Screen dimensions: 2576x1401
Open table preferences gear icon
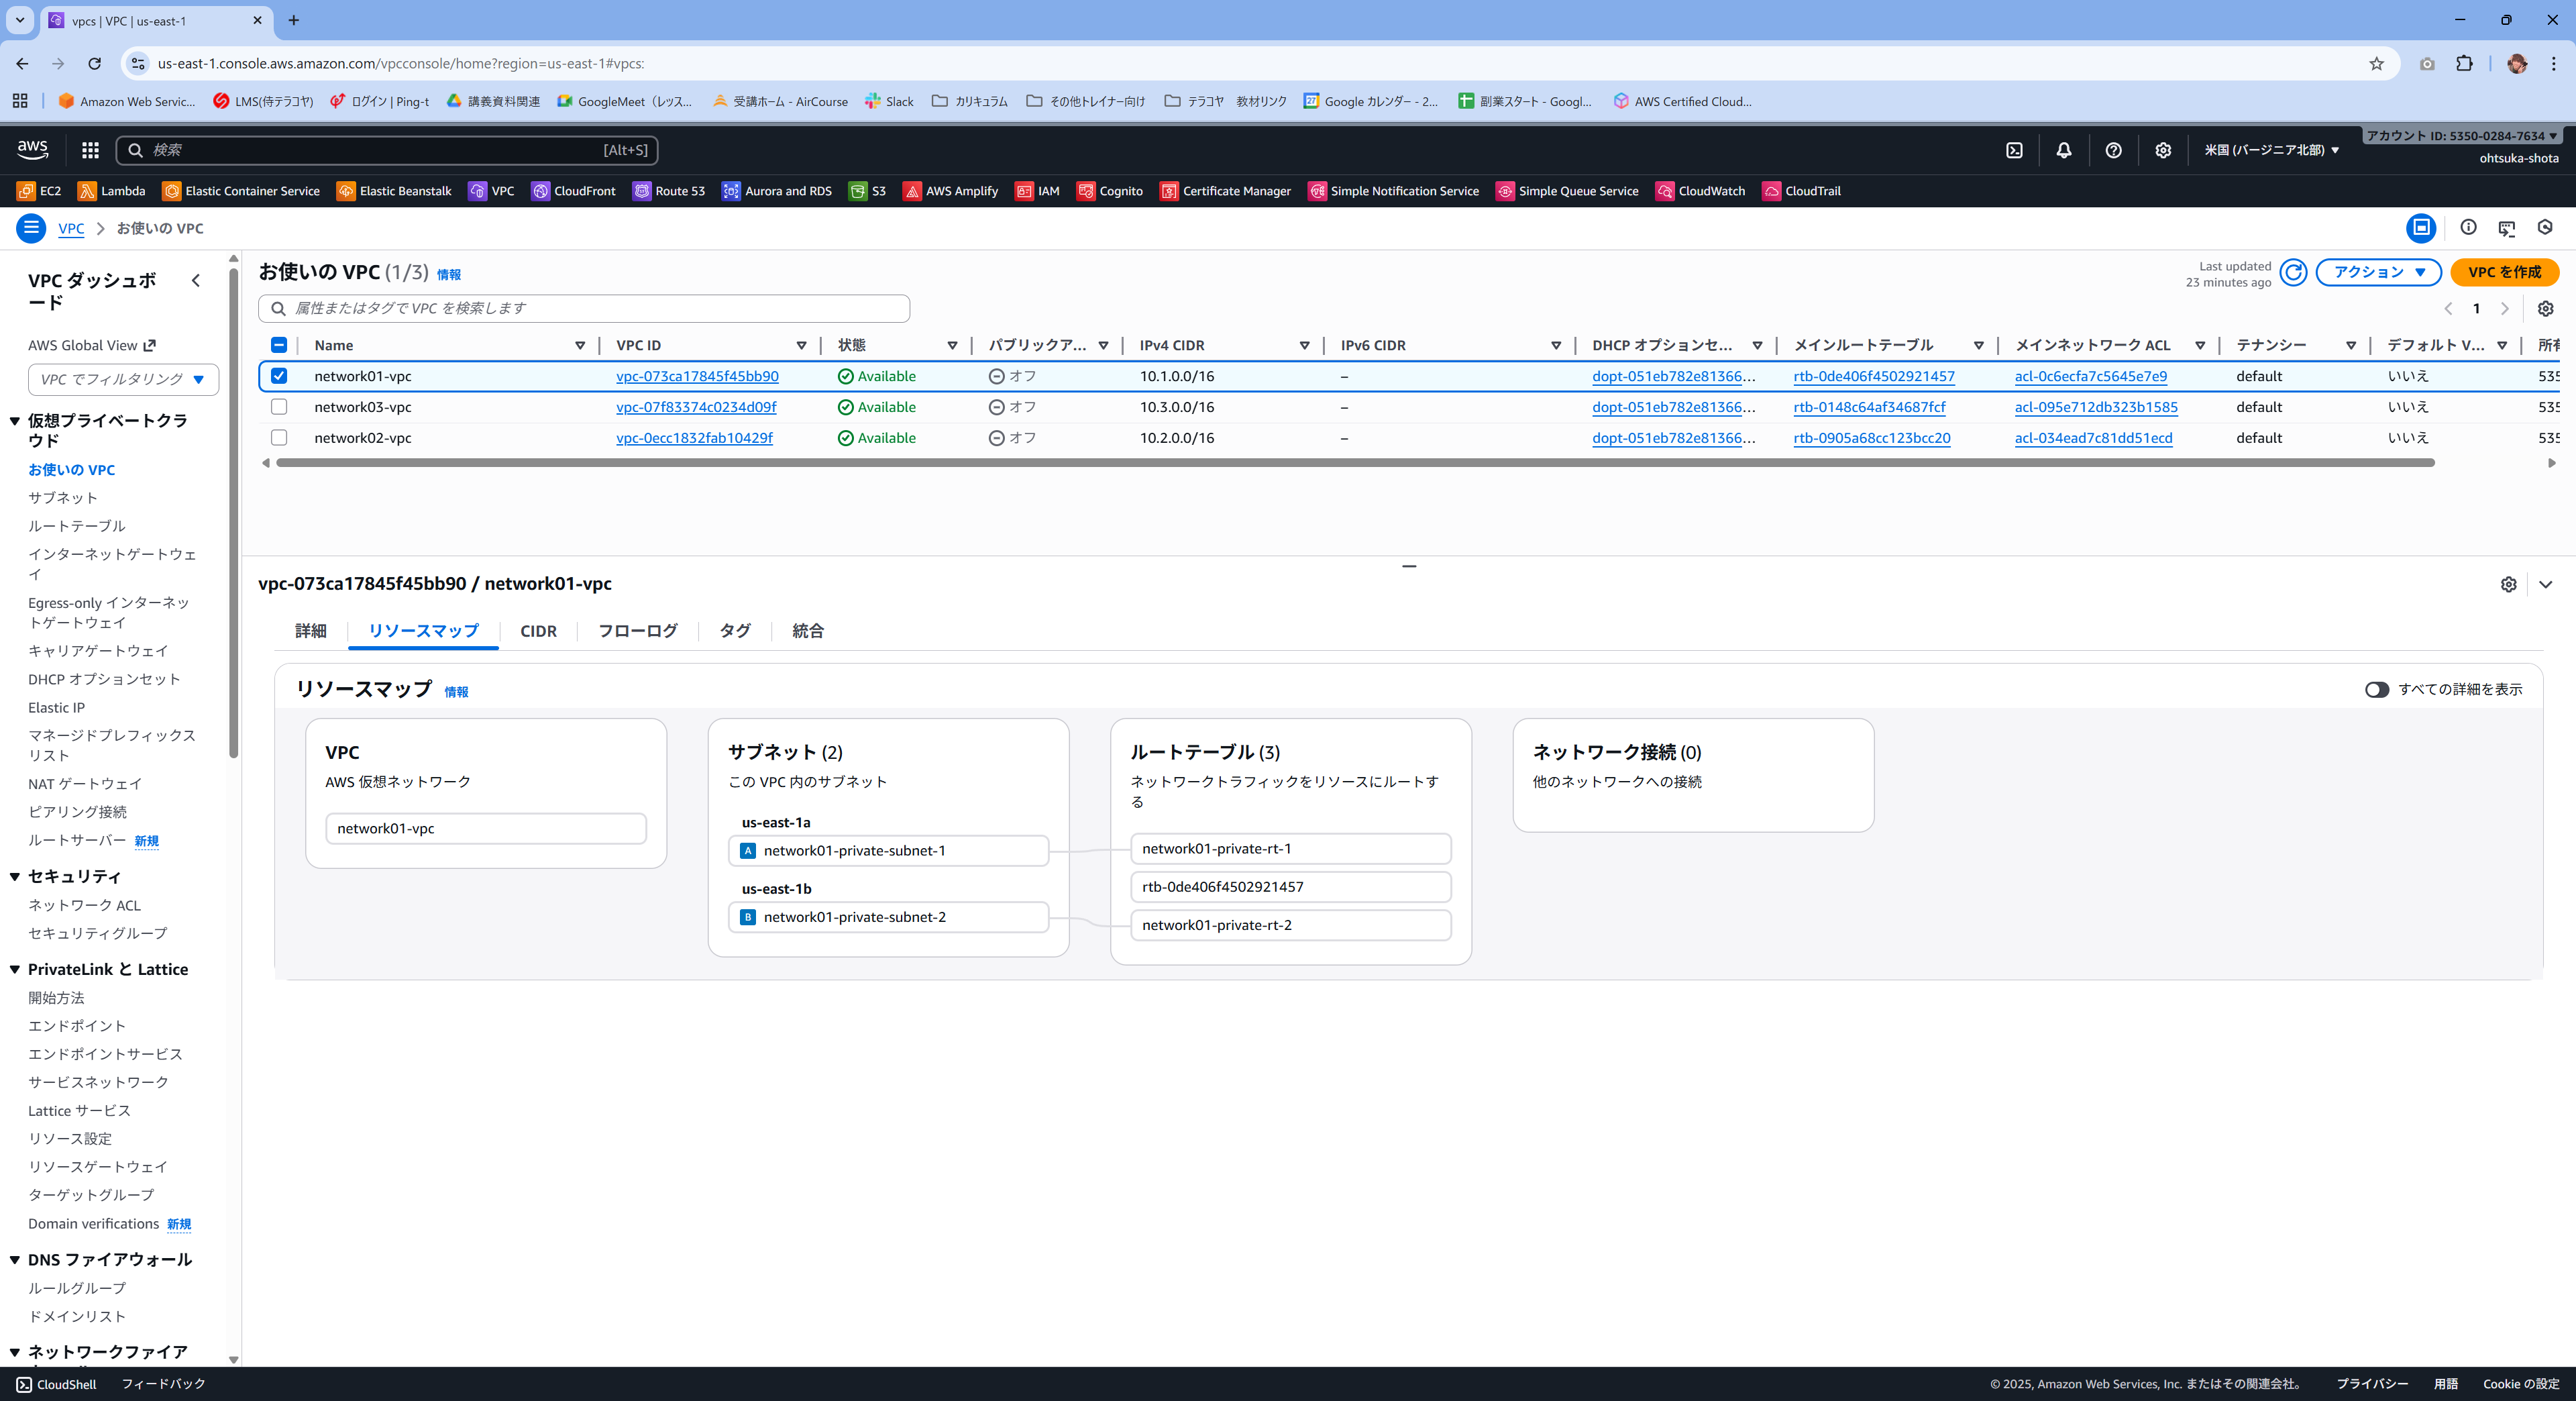click(x=2545, y=309)
